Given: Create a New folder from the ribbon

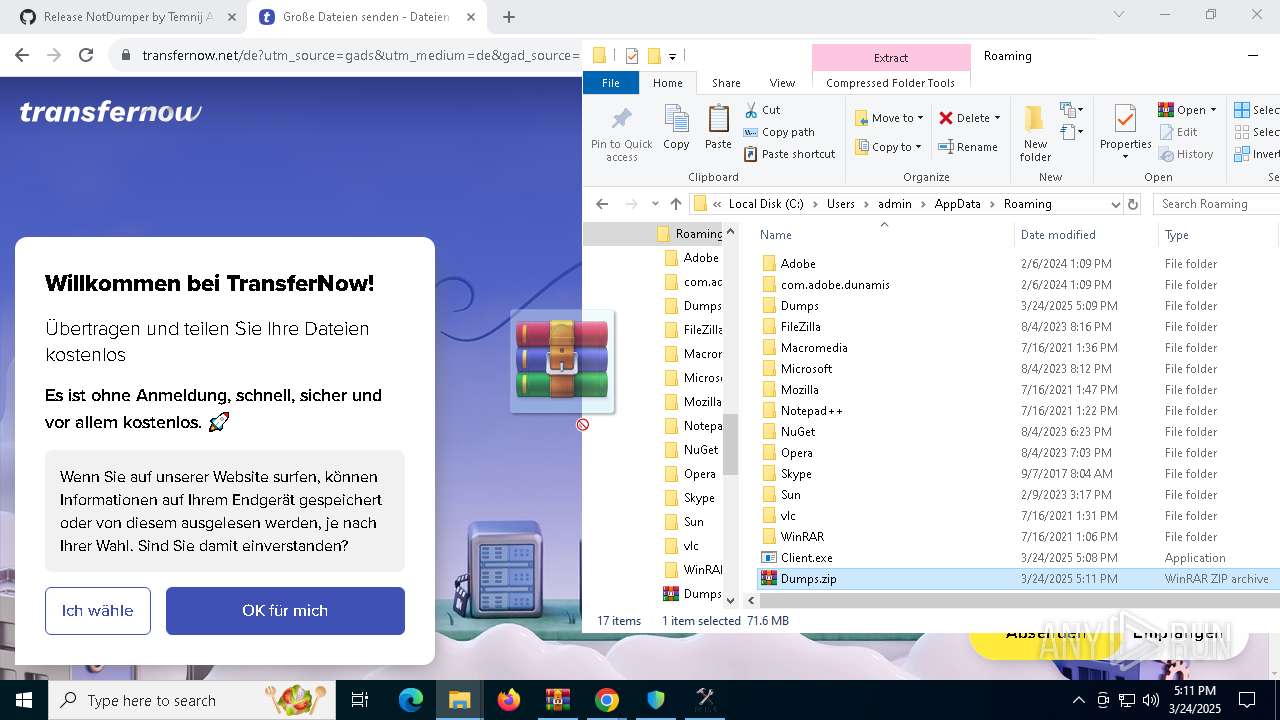Looking at the screenshot, I should point(1035,133).
